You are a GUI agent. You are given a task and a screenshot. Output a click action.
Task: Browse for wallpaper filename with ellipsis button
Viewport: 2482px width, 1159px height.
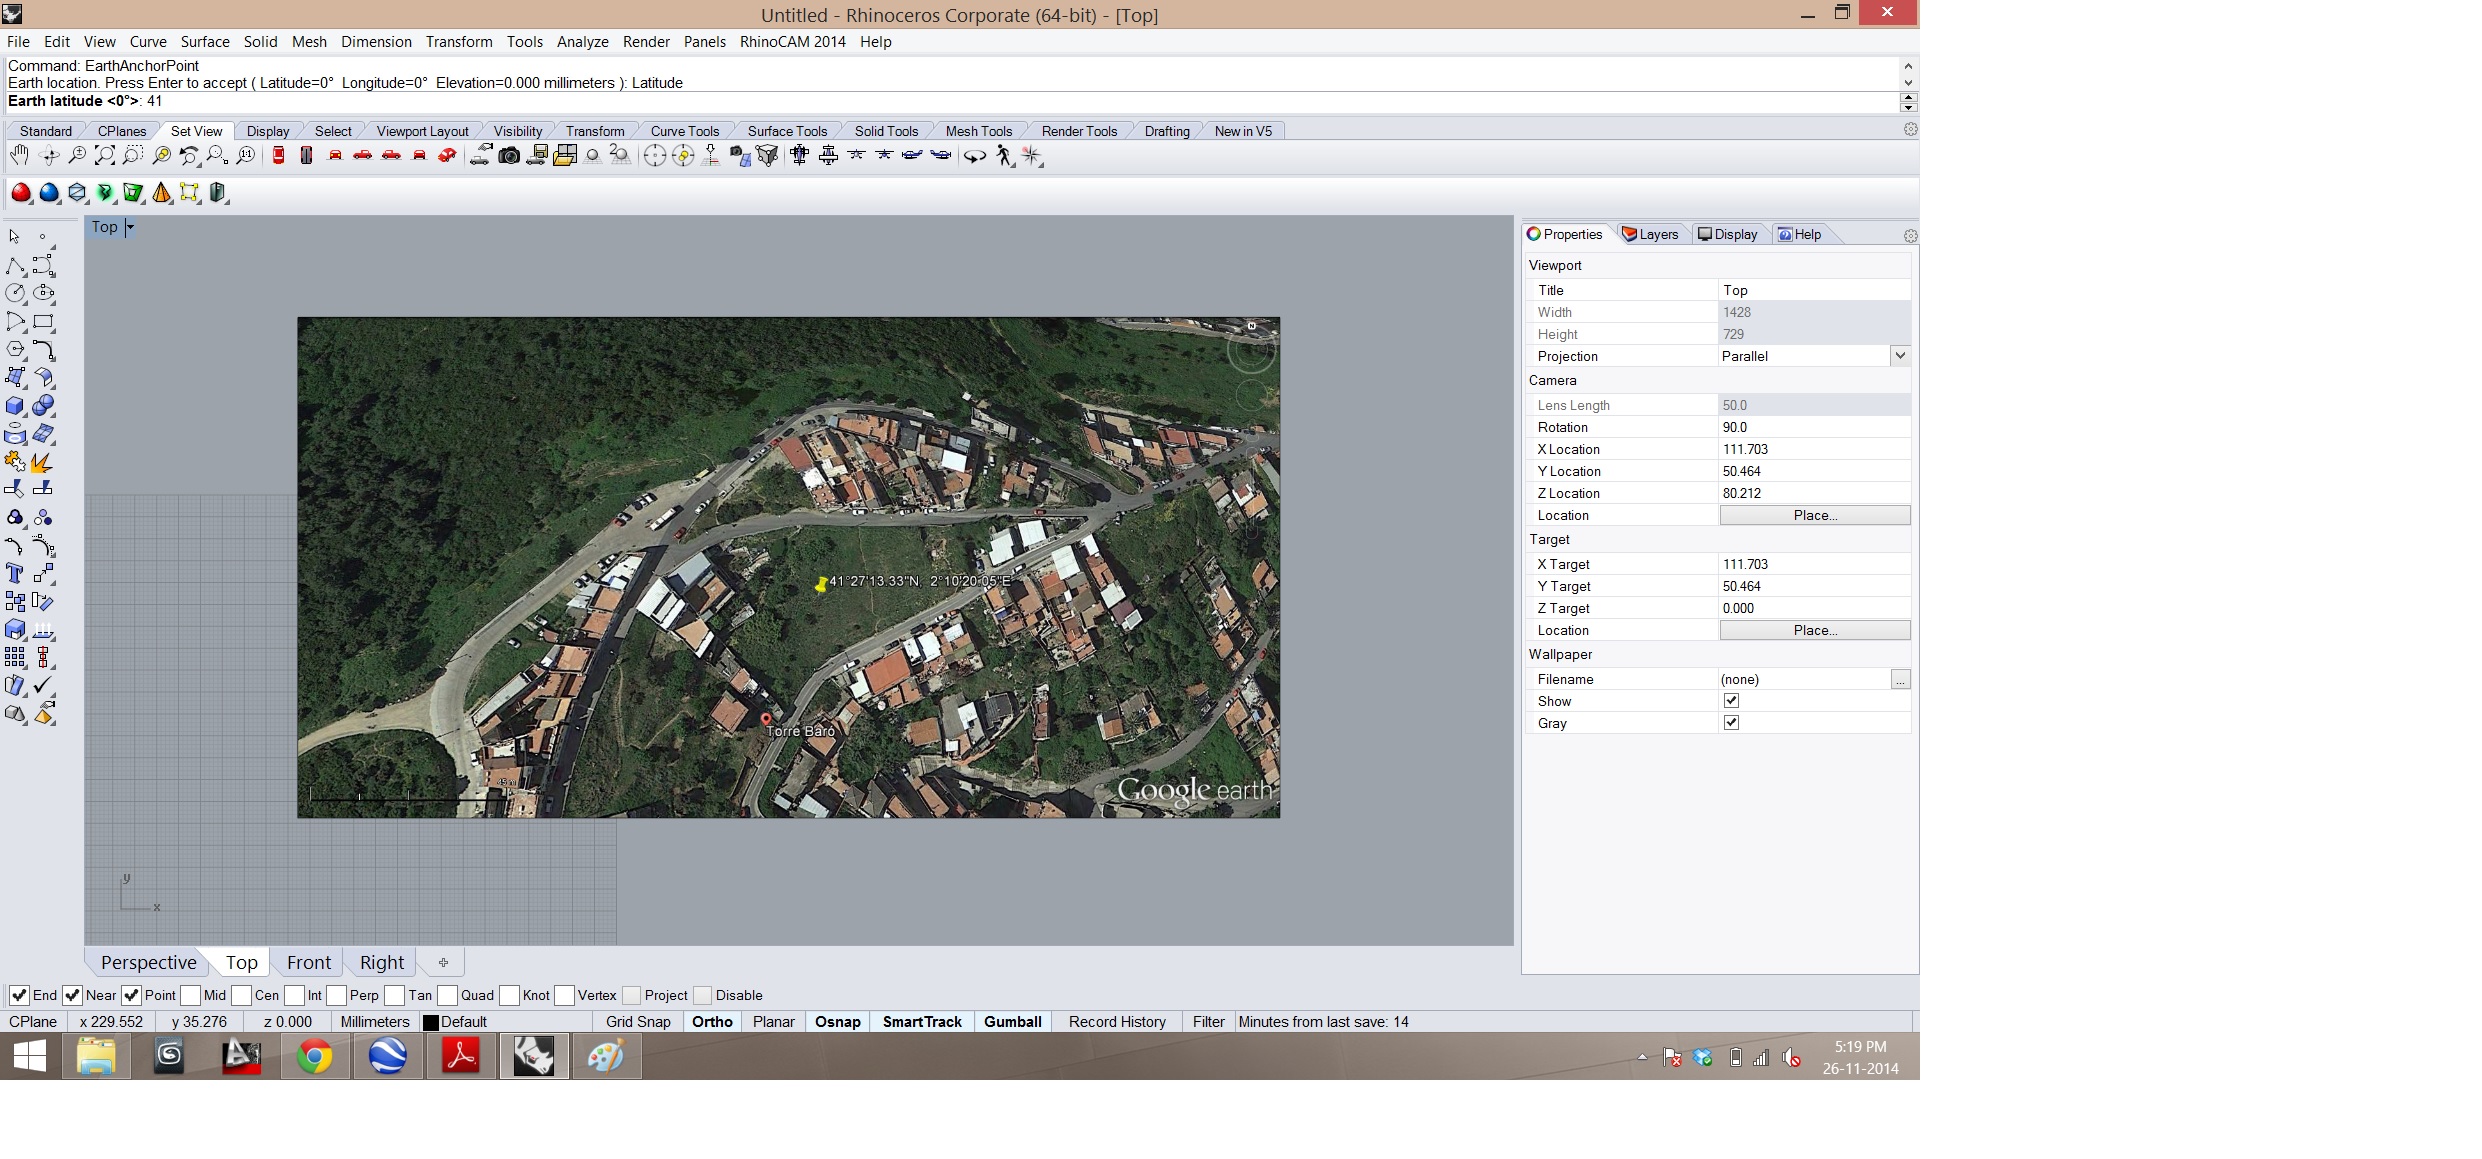coord(1900,679)
